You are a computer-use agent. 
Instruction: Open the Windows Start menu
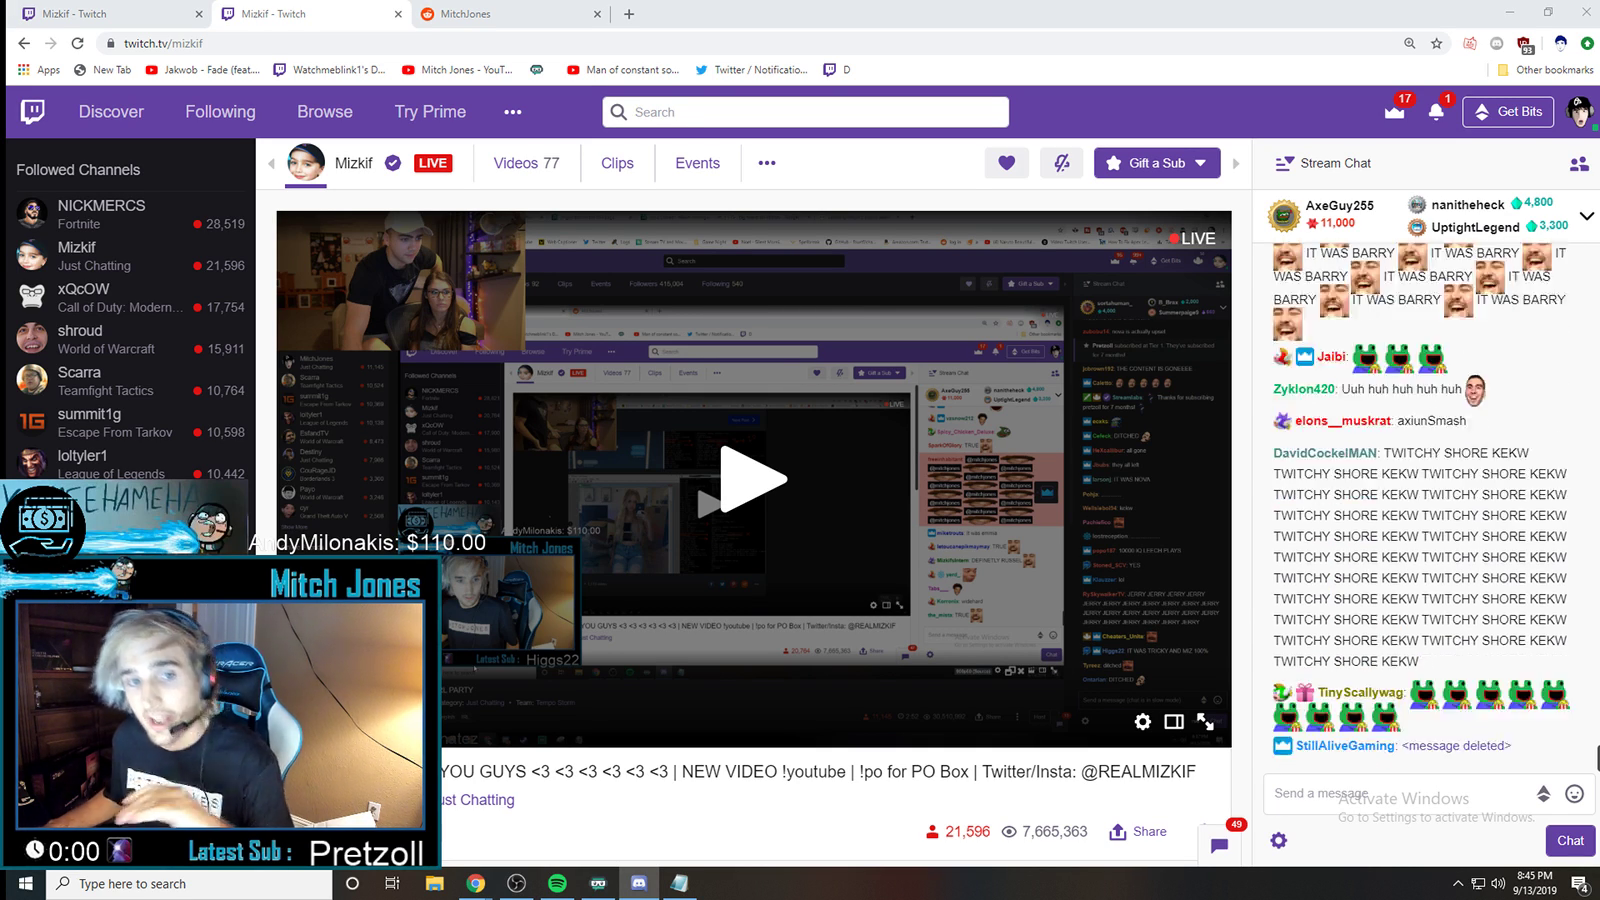[24, 883]
